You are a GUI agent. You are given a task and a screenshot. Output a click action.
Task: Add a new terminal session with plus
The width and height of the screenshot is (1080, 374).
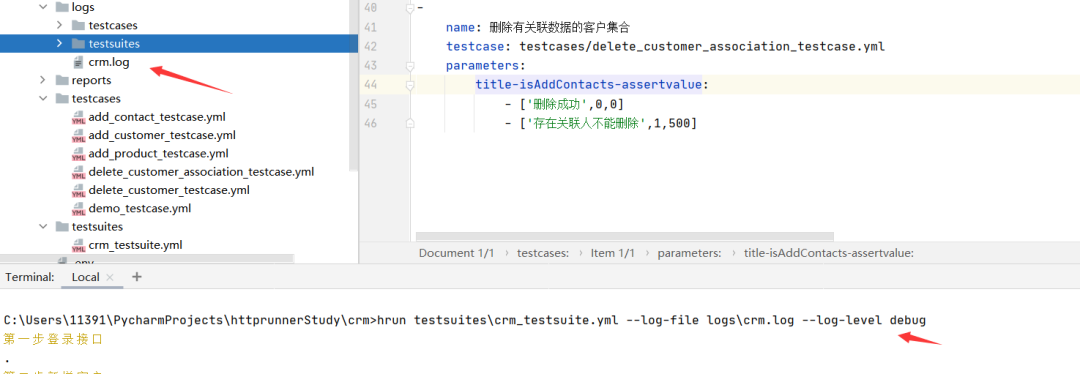(136, 277)
